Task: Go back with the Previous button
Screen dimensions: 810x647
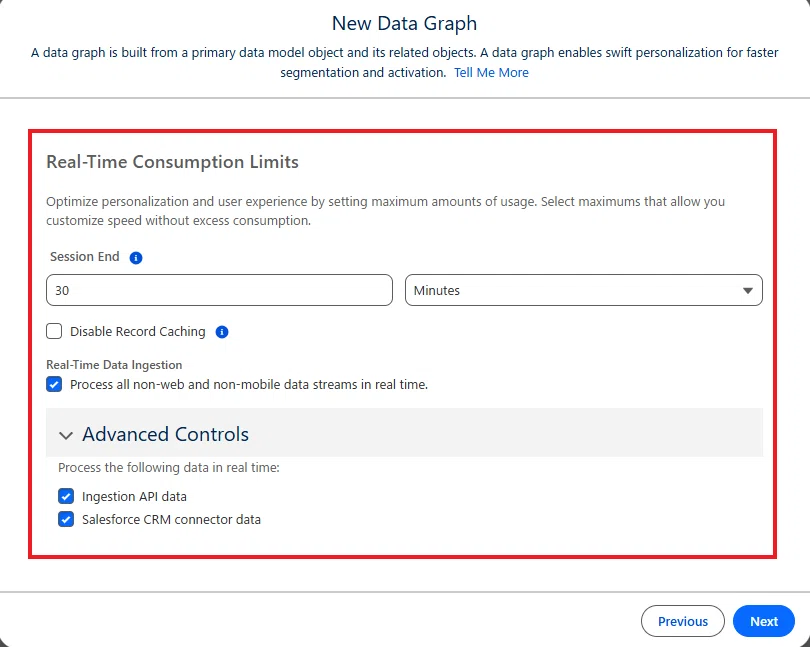Action: coord(682,621)
